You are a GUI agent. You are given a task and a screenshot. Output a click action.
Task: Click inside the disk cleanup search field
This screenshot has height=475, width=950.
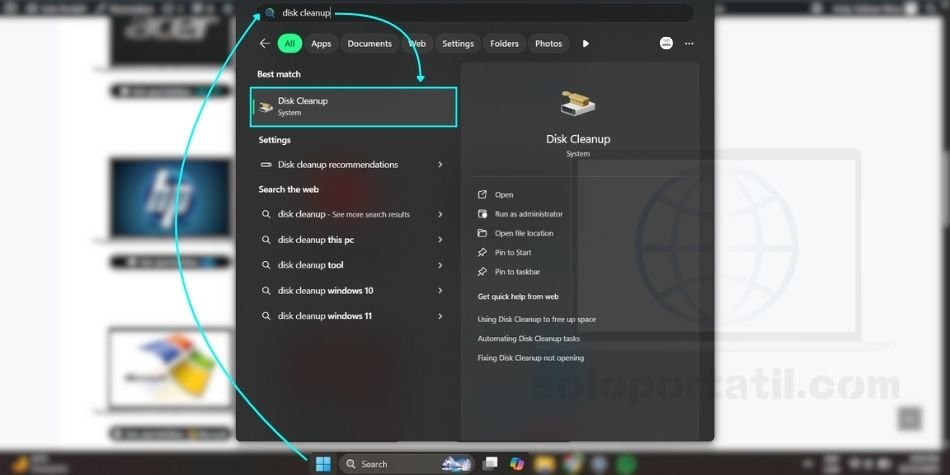(x=475, y=13)
